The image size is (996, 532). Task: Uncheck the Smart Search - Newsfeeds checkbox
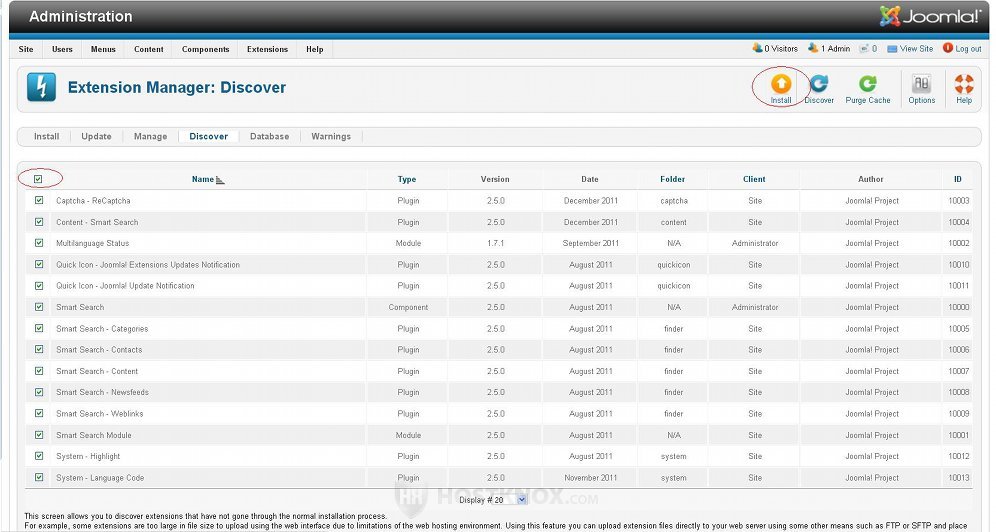pos(39,392)
